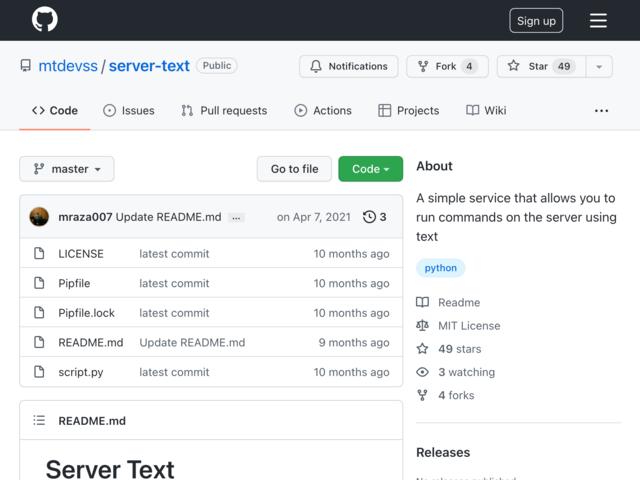Open the server-text repository link
This screenshot has height=480, width=640.
(149, 66)
